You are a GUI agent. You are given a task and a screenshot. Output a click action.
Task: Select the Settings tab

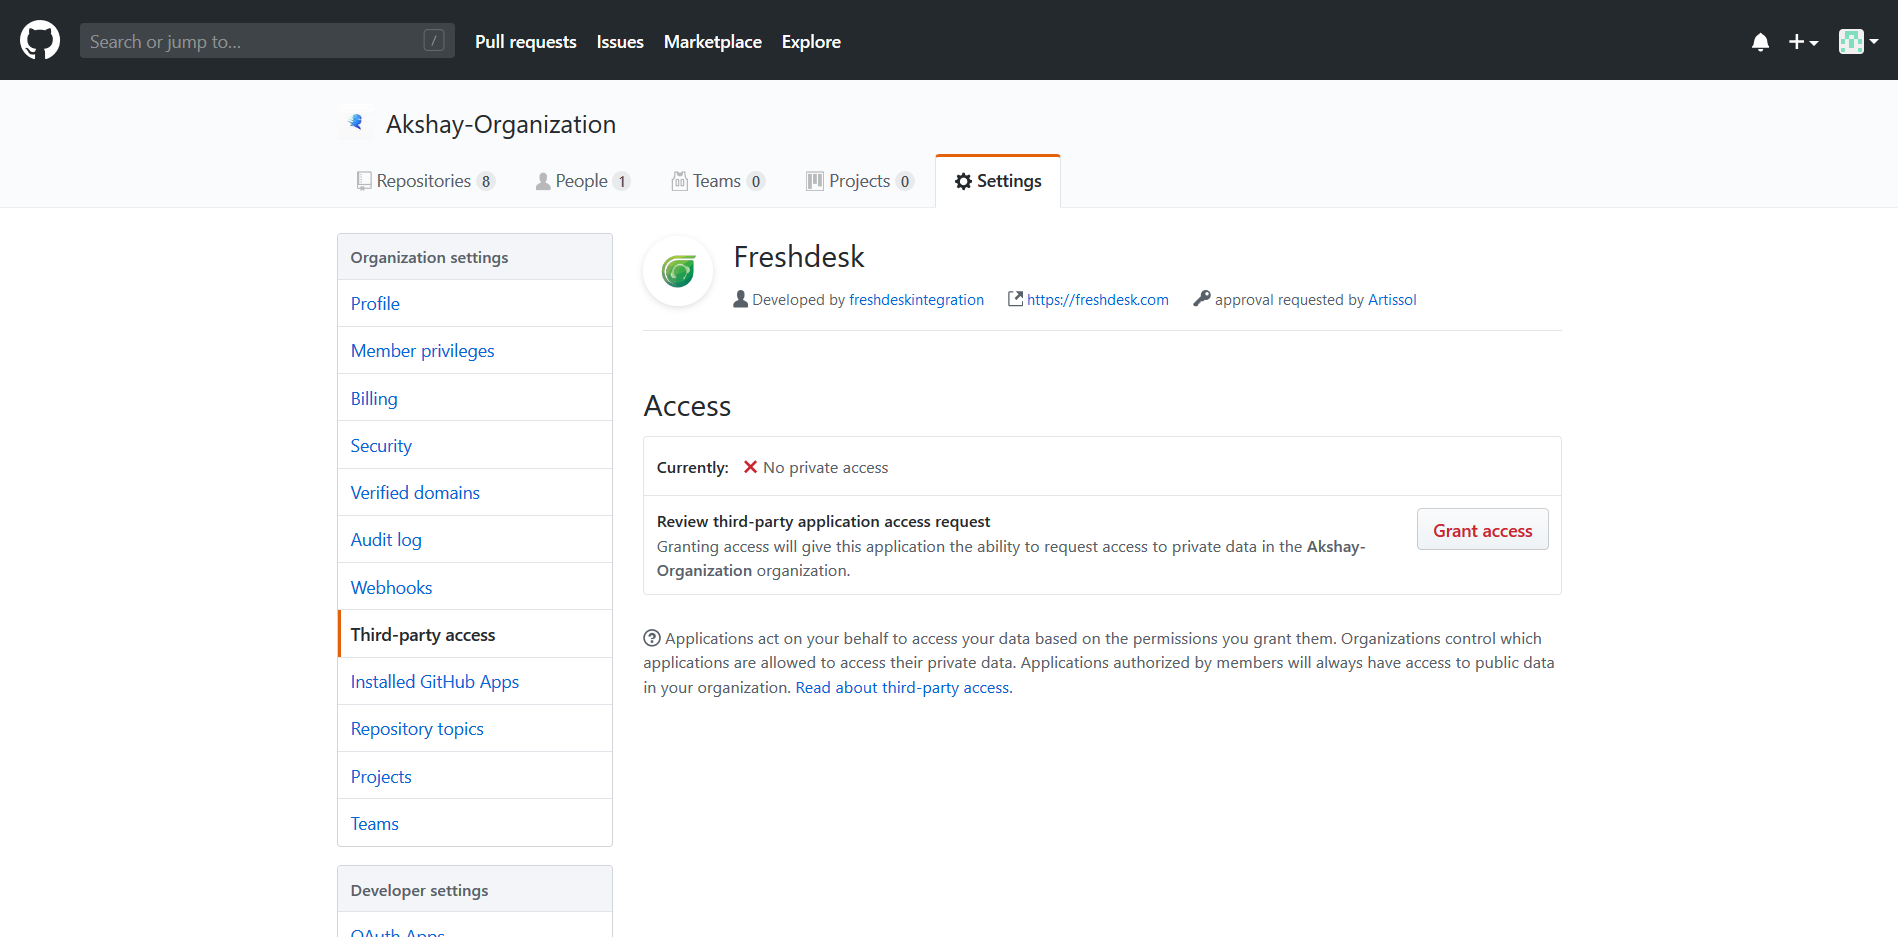[x=998, y=181]
